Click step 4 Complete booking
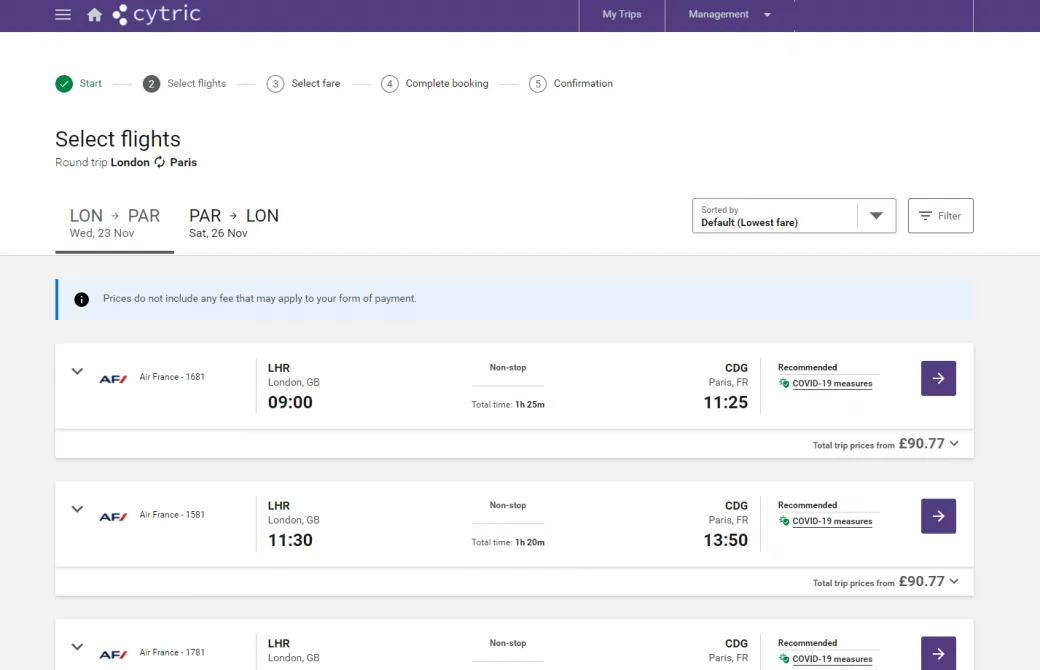 (434, 84)
